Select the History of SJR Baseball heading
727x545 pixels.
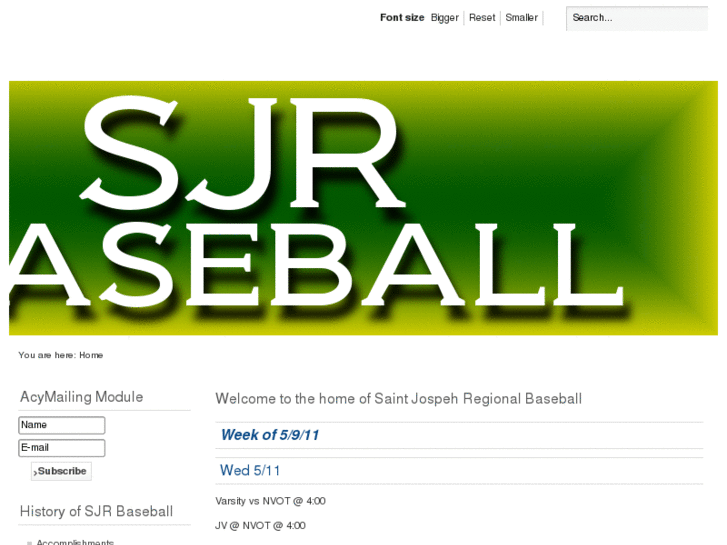pyautogui.click(x=96, y=511)
